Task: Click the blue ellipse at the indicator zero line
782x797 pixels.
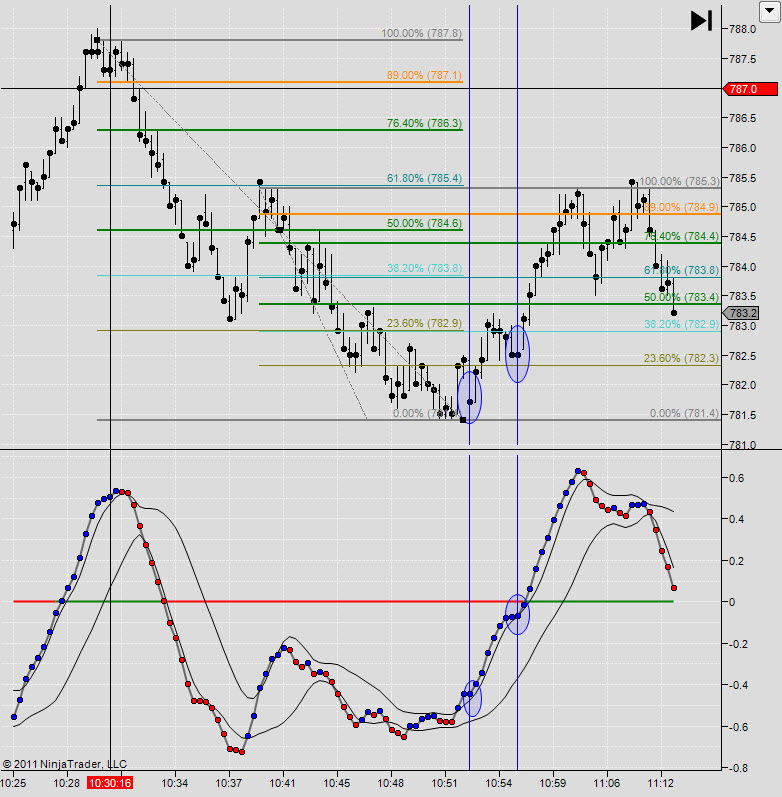Action: 517,614
